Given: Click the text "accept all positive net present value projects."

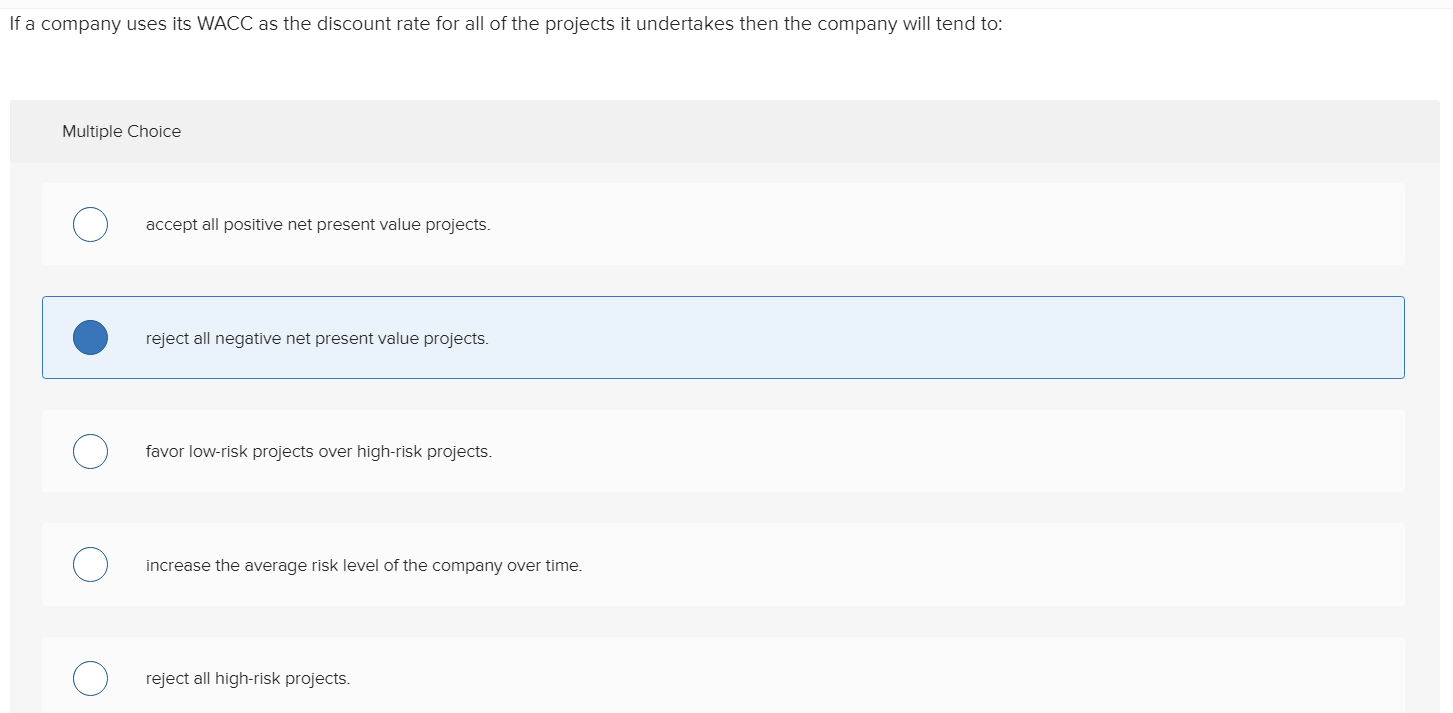Looking at the screenshot, I should pyautogui.click(x=318, y=225).
